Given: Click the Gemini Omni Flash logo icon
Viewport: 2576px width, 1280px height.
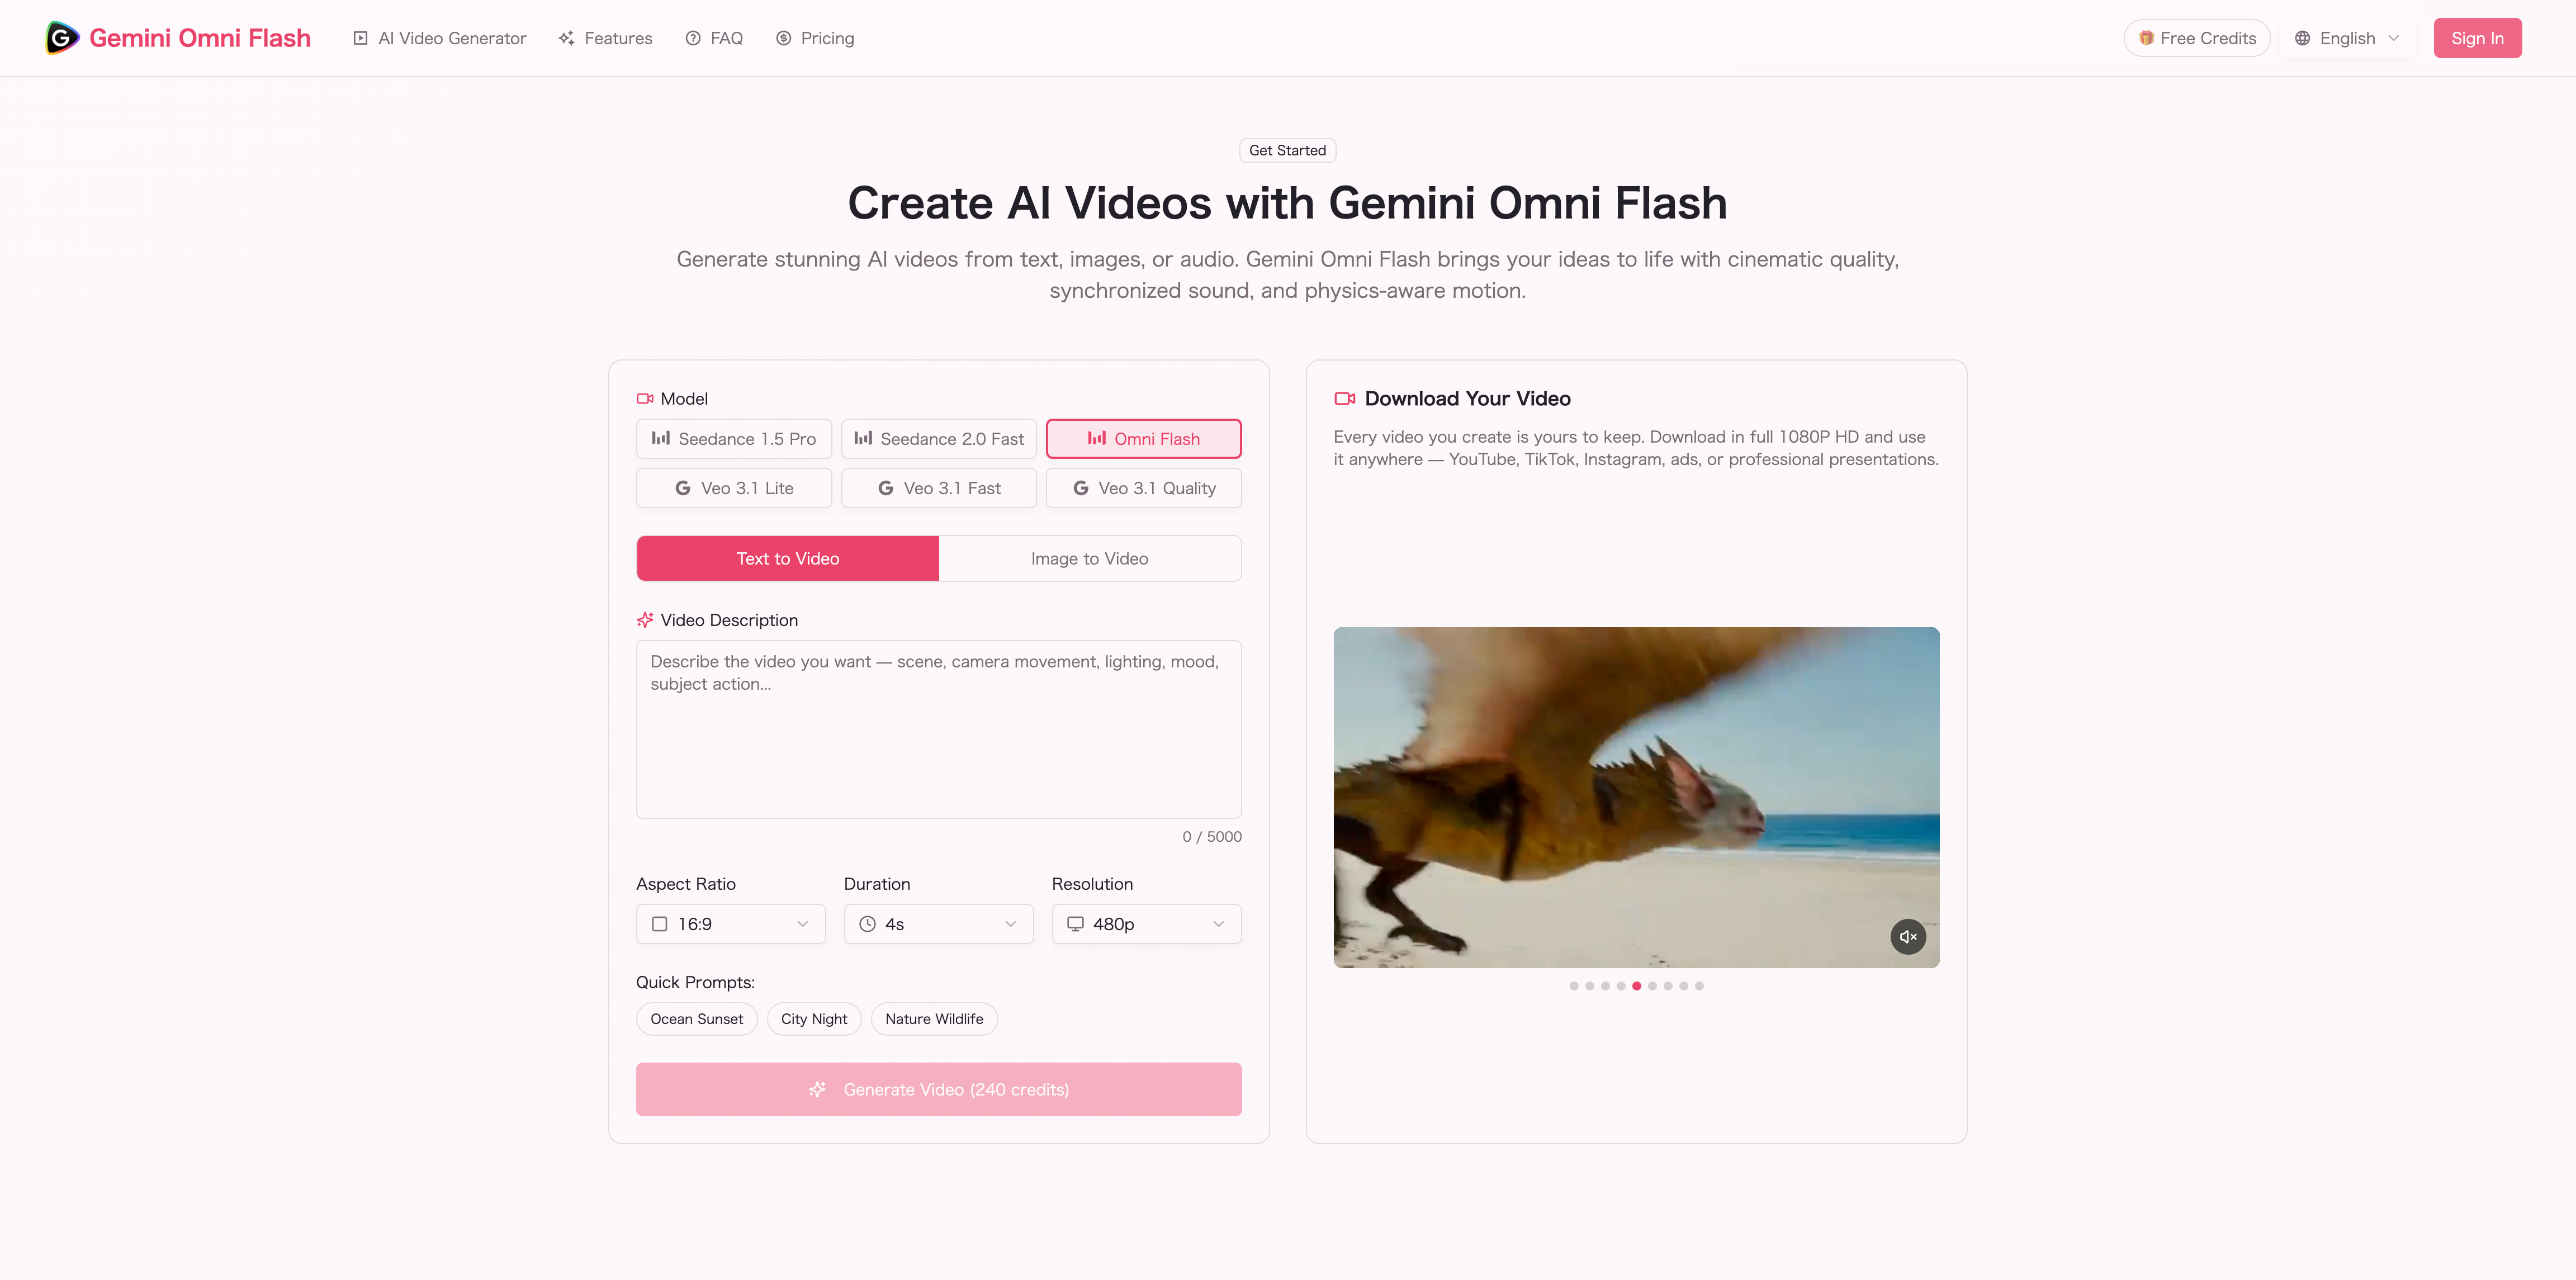Looking at the screenshot, I should point(62,38).
